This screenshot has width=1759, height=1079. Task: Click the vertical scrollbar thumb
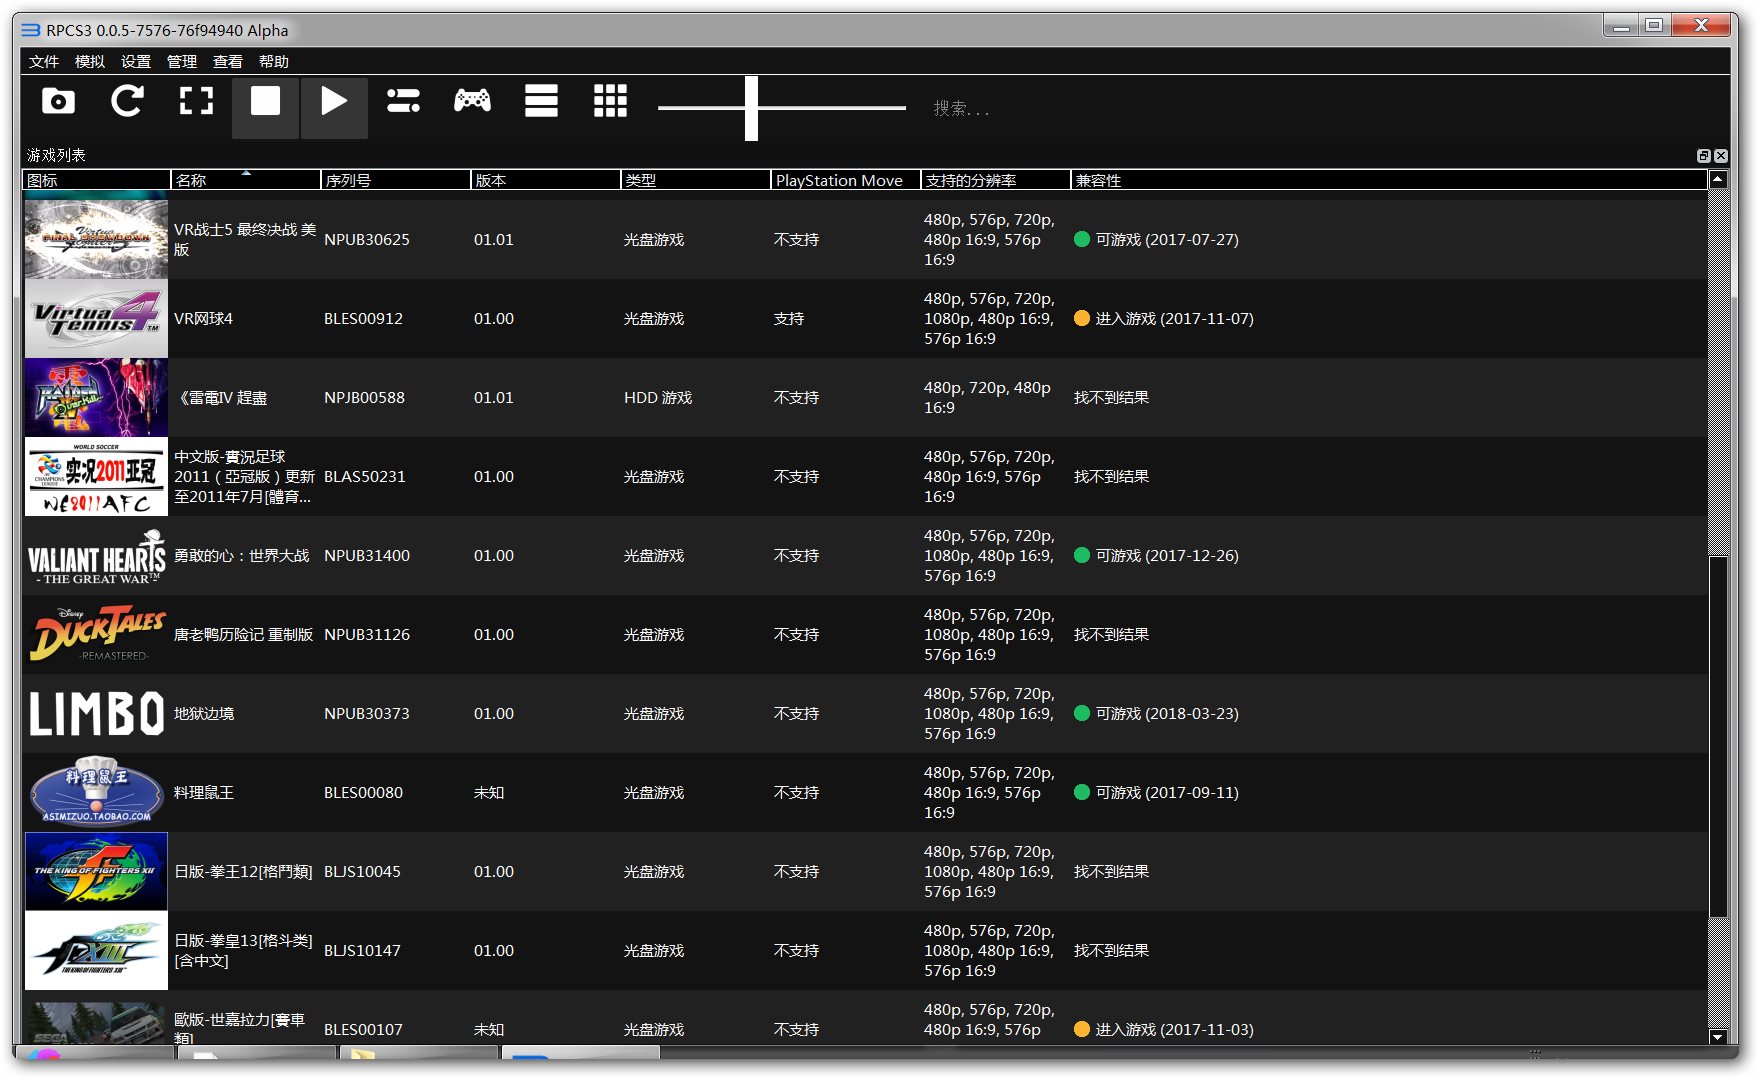click(1718, 736)
